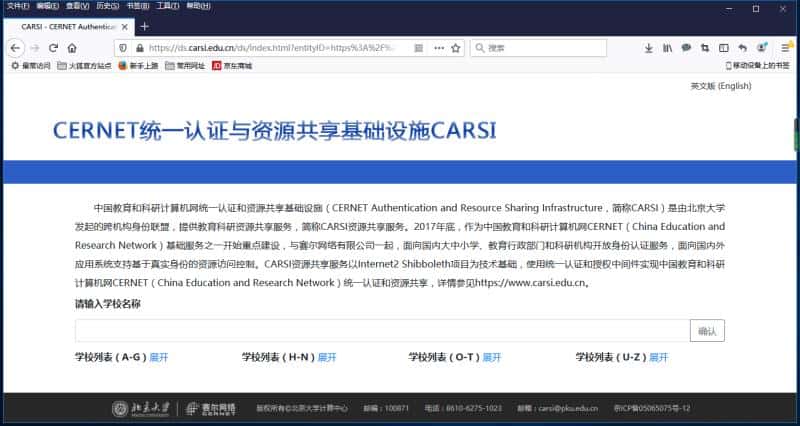Click the screenshot crop tool icon

tap(705, 48)
